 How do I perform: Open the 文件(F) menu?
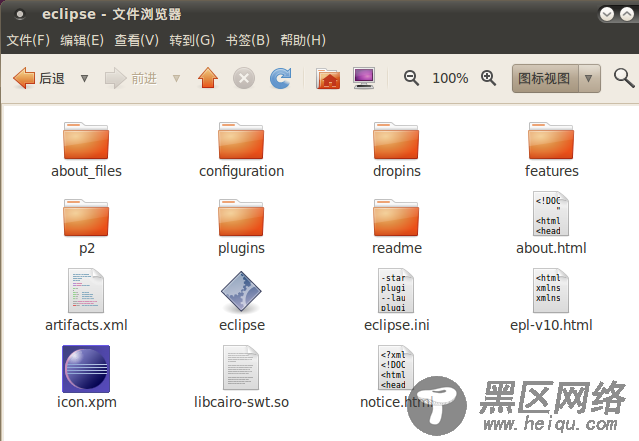28,40
